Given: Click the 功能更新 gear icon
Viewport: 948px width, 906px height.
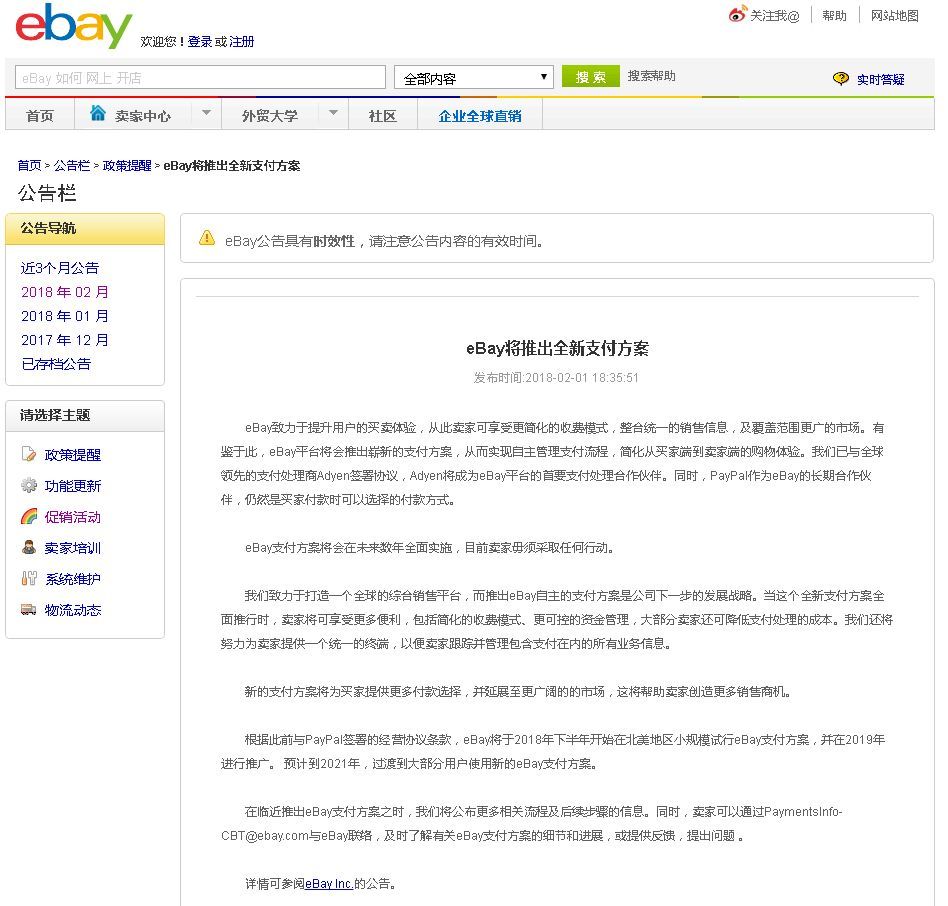Looking at the screenshot, I should 31,485.
